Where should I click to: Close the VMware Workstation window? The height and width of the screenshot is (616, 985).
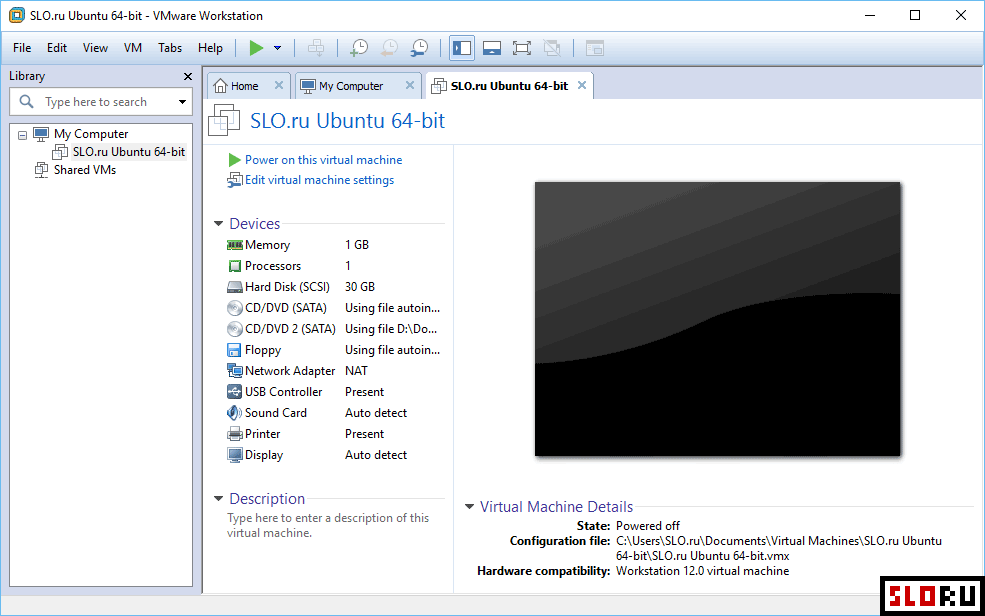pos(961,15)
